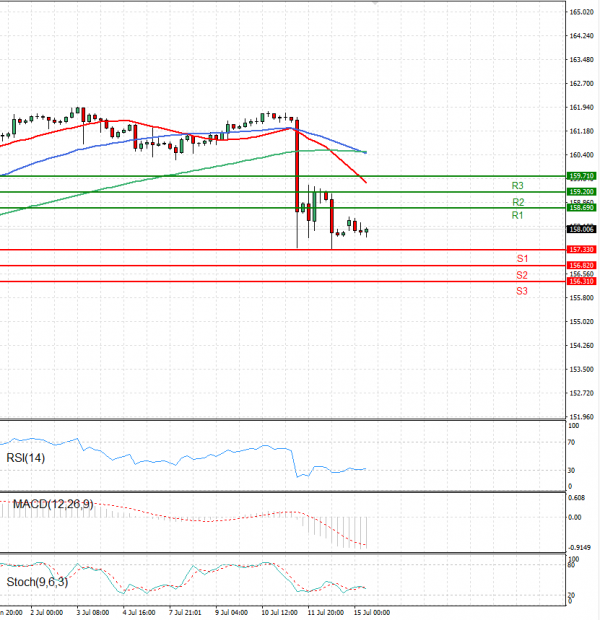Image resolution: width=600 pixels, height=620 pixels.
Task: Select the blue RSI line
Action: pos(182,459)
